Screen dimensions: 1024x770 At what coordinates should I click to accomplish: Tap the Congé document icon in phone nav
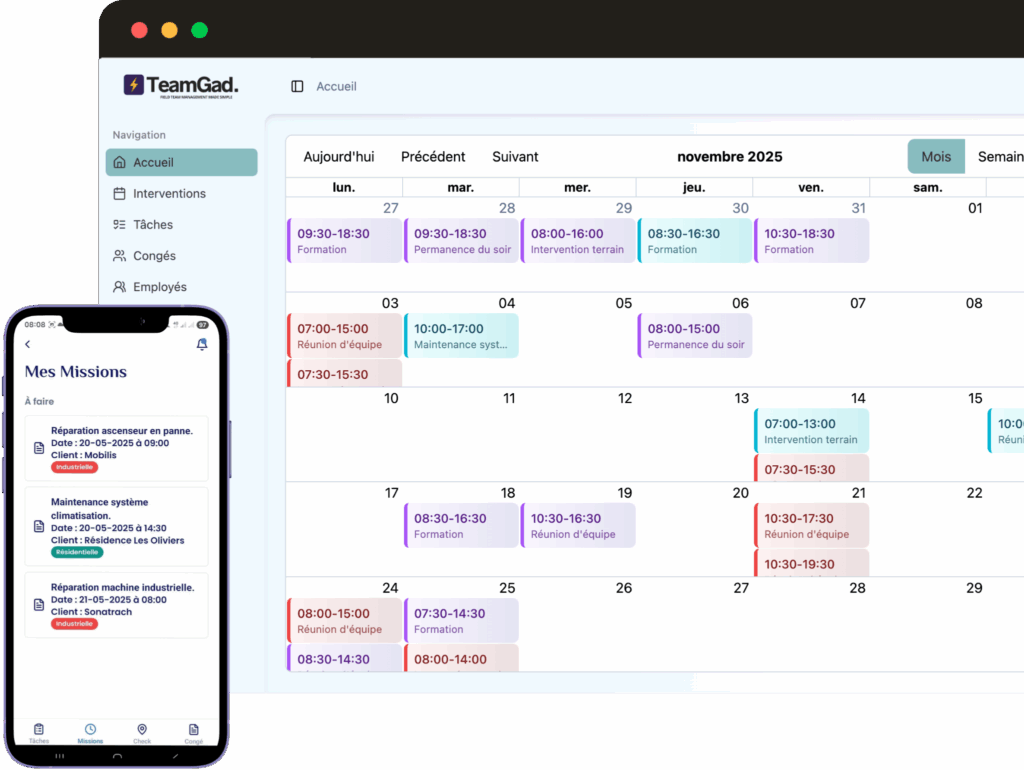tap(194, 730)
